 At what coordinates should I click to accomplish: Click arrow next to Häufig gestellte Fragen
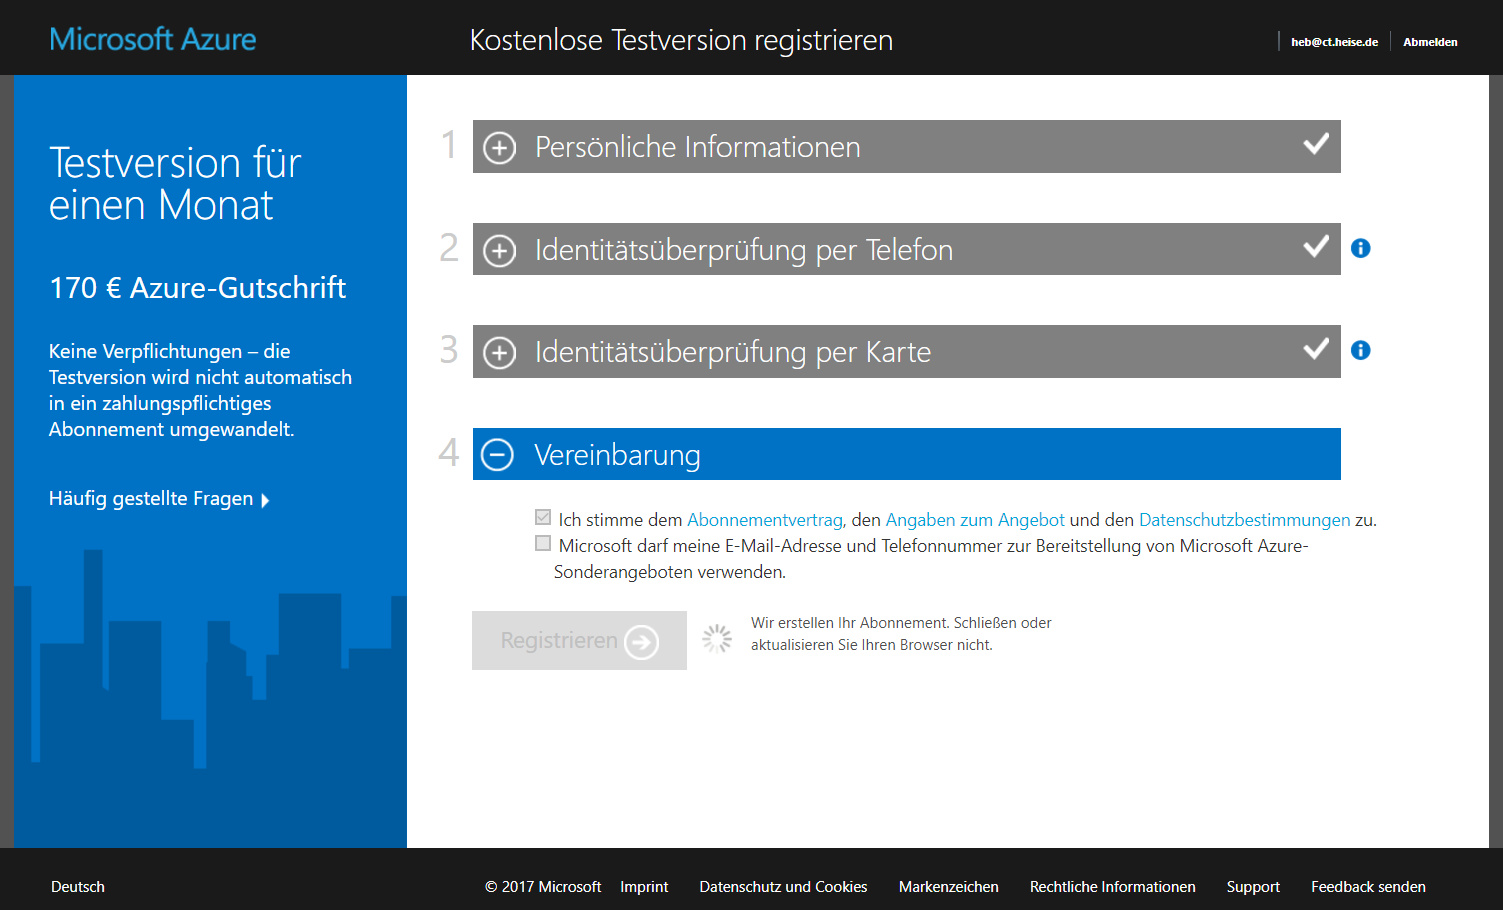265,500
